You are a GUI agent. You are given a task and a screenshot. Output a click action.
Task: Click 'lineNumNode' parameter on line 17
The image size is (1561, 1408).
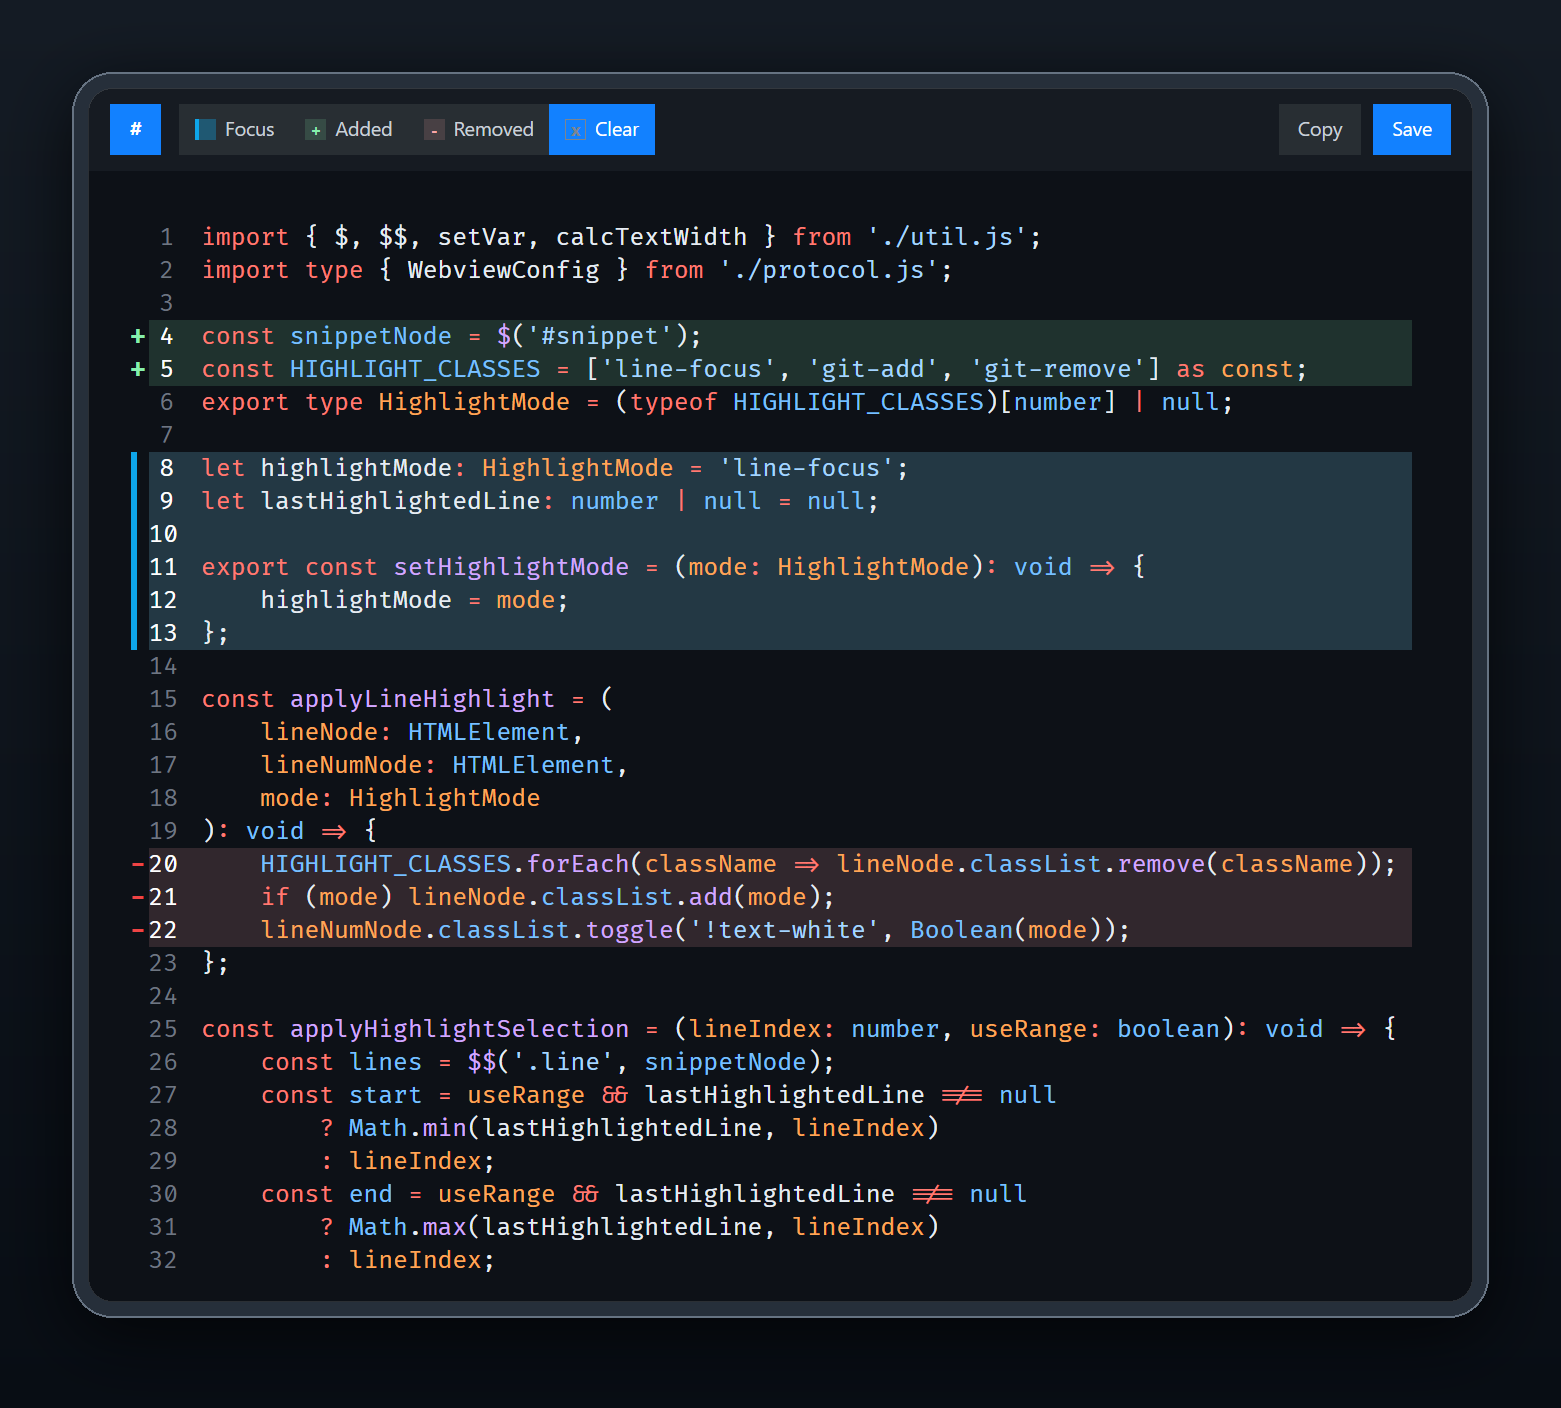click(341, 765)
